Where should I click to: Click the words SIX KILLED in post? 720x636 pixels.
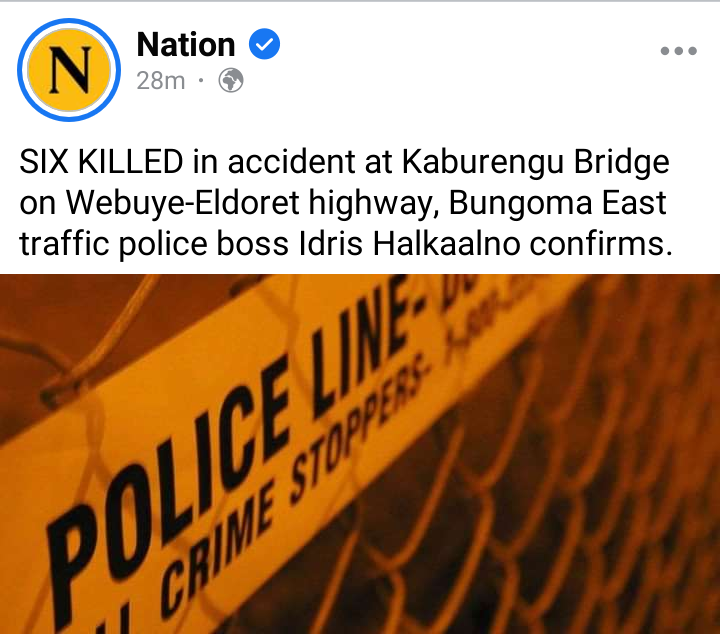pyautogui.click(x=101, y=162)
